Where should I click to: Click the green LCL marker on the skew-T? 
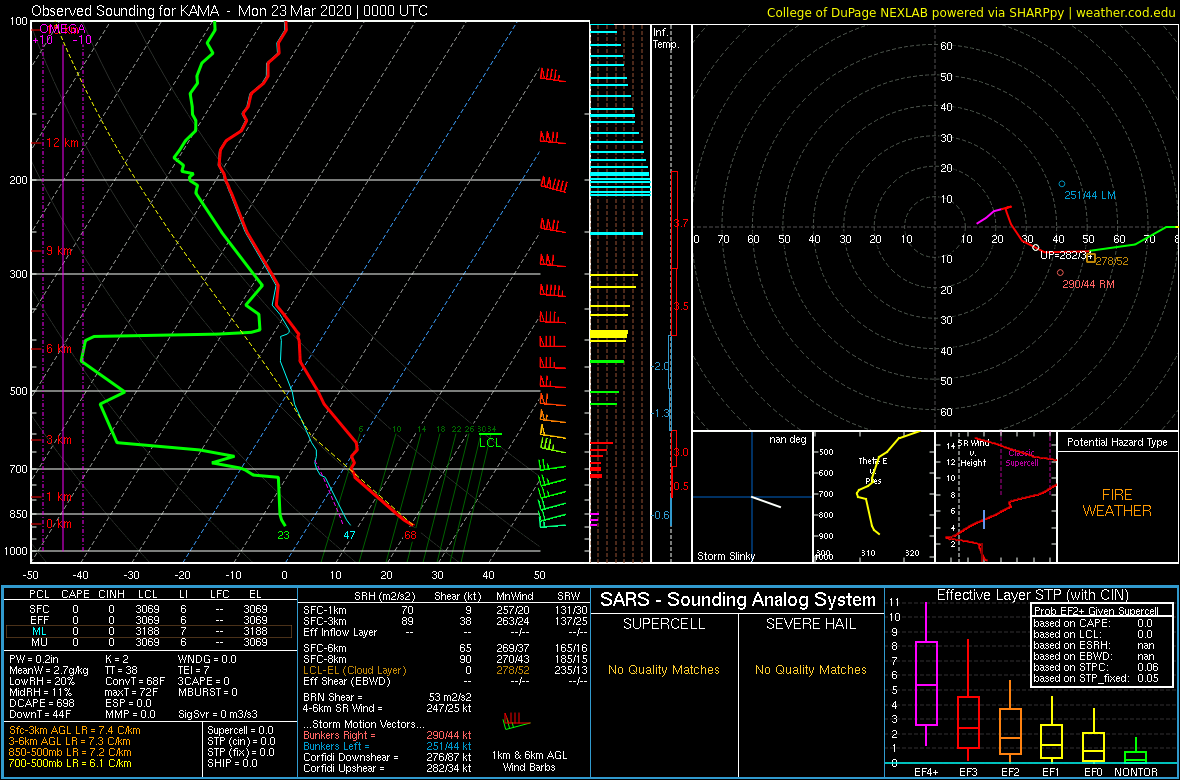pos(490,440)
